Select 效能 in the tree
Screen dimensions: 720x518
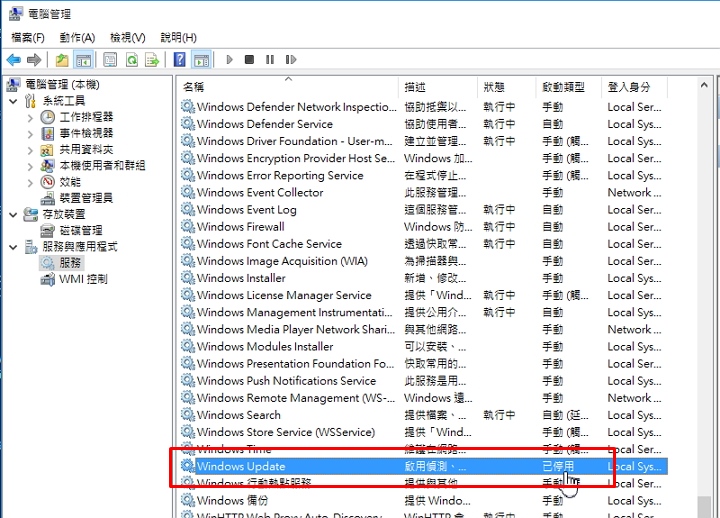tap(70, 182)
